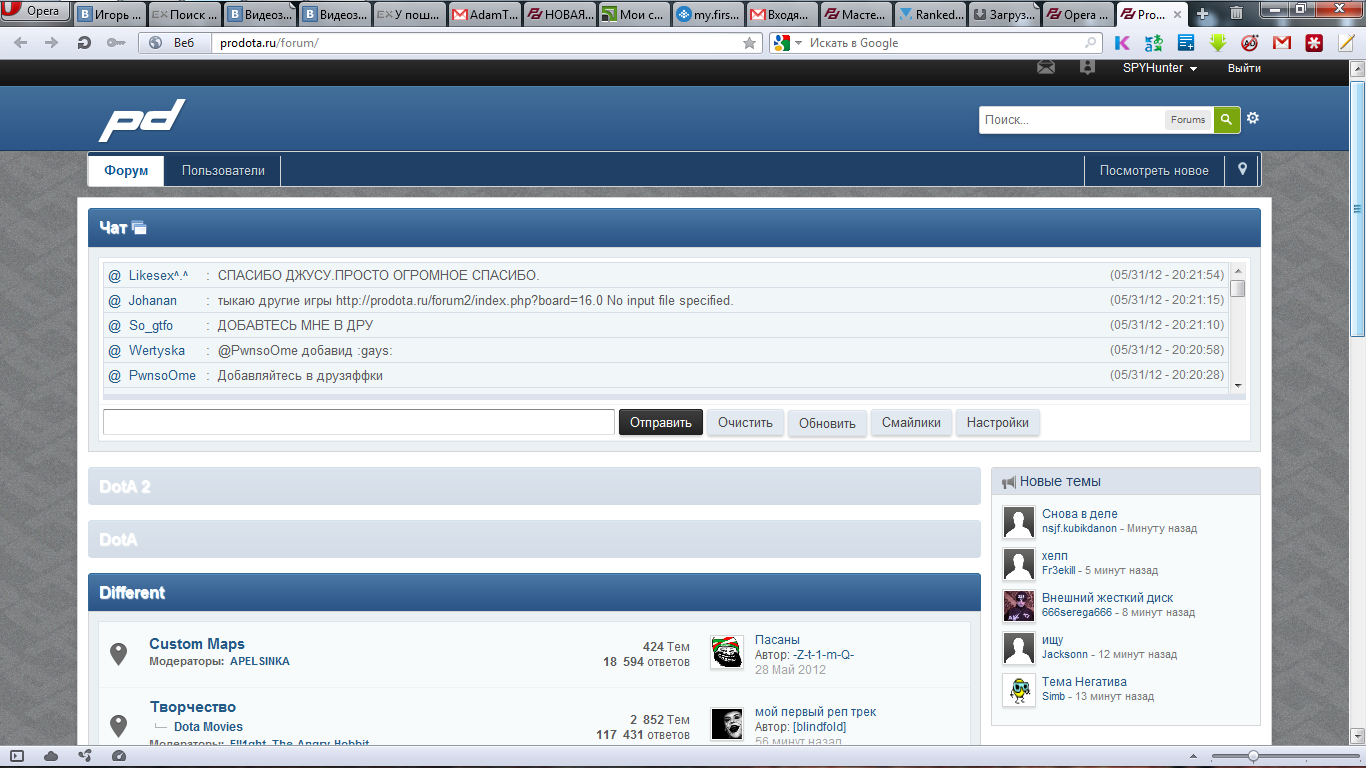Switch to the my.firs... tab
Viewport: 1366px width, 768px height.
pos(708,15)
